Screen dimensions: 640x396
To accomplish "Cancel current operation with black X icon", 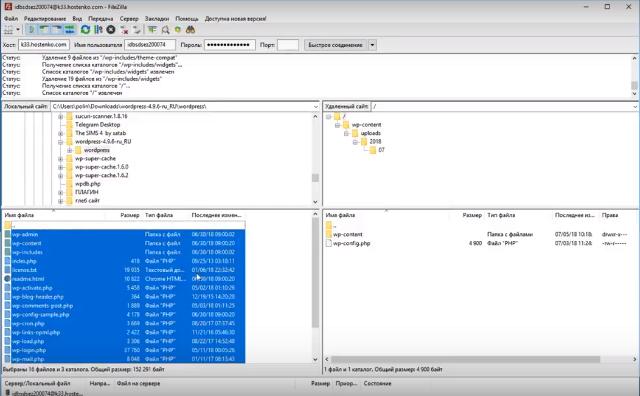I will (x=111, y=30).
